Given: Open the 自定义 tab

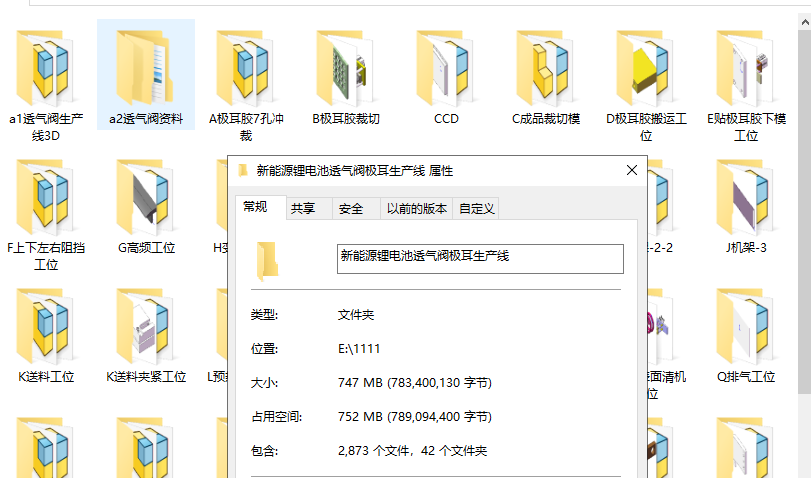Looking at the screenshot, I should [476, 208].
